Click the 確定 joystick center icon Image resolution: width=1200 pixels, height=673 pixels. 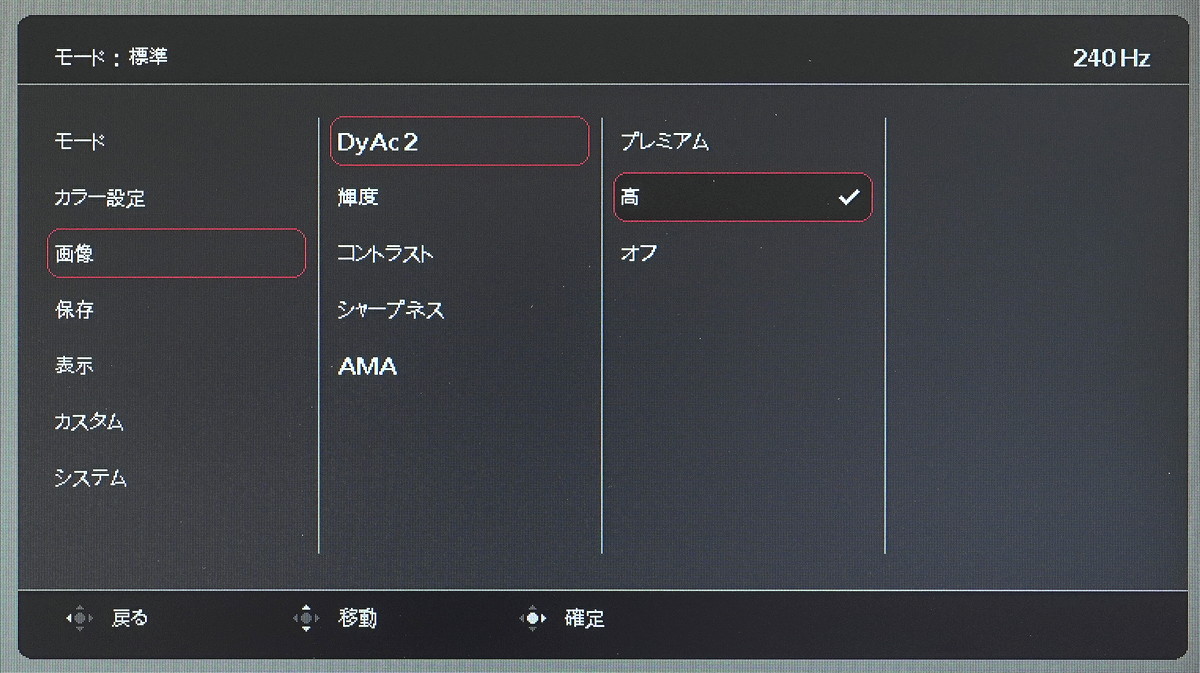(x=533, y=619)
